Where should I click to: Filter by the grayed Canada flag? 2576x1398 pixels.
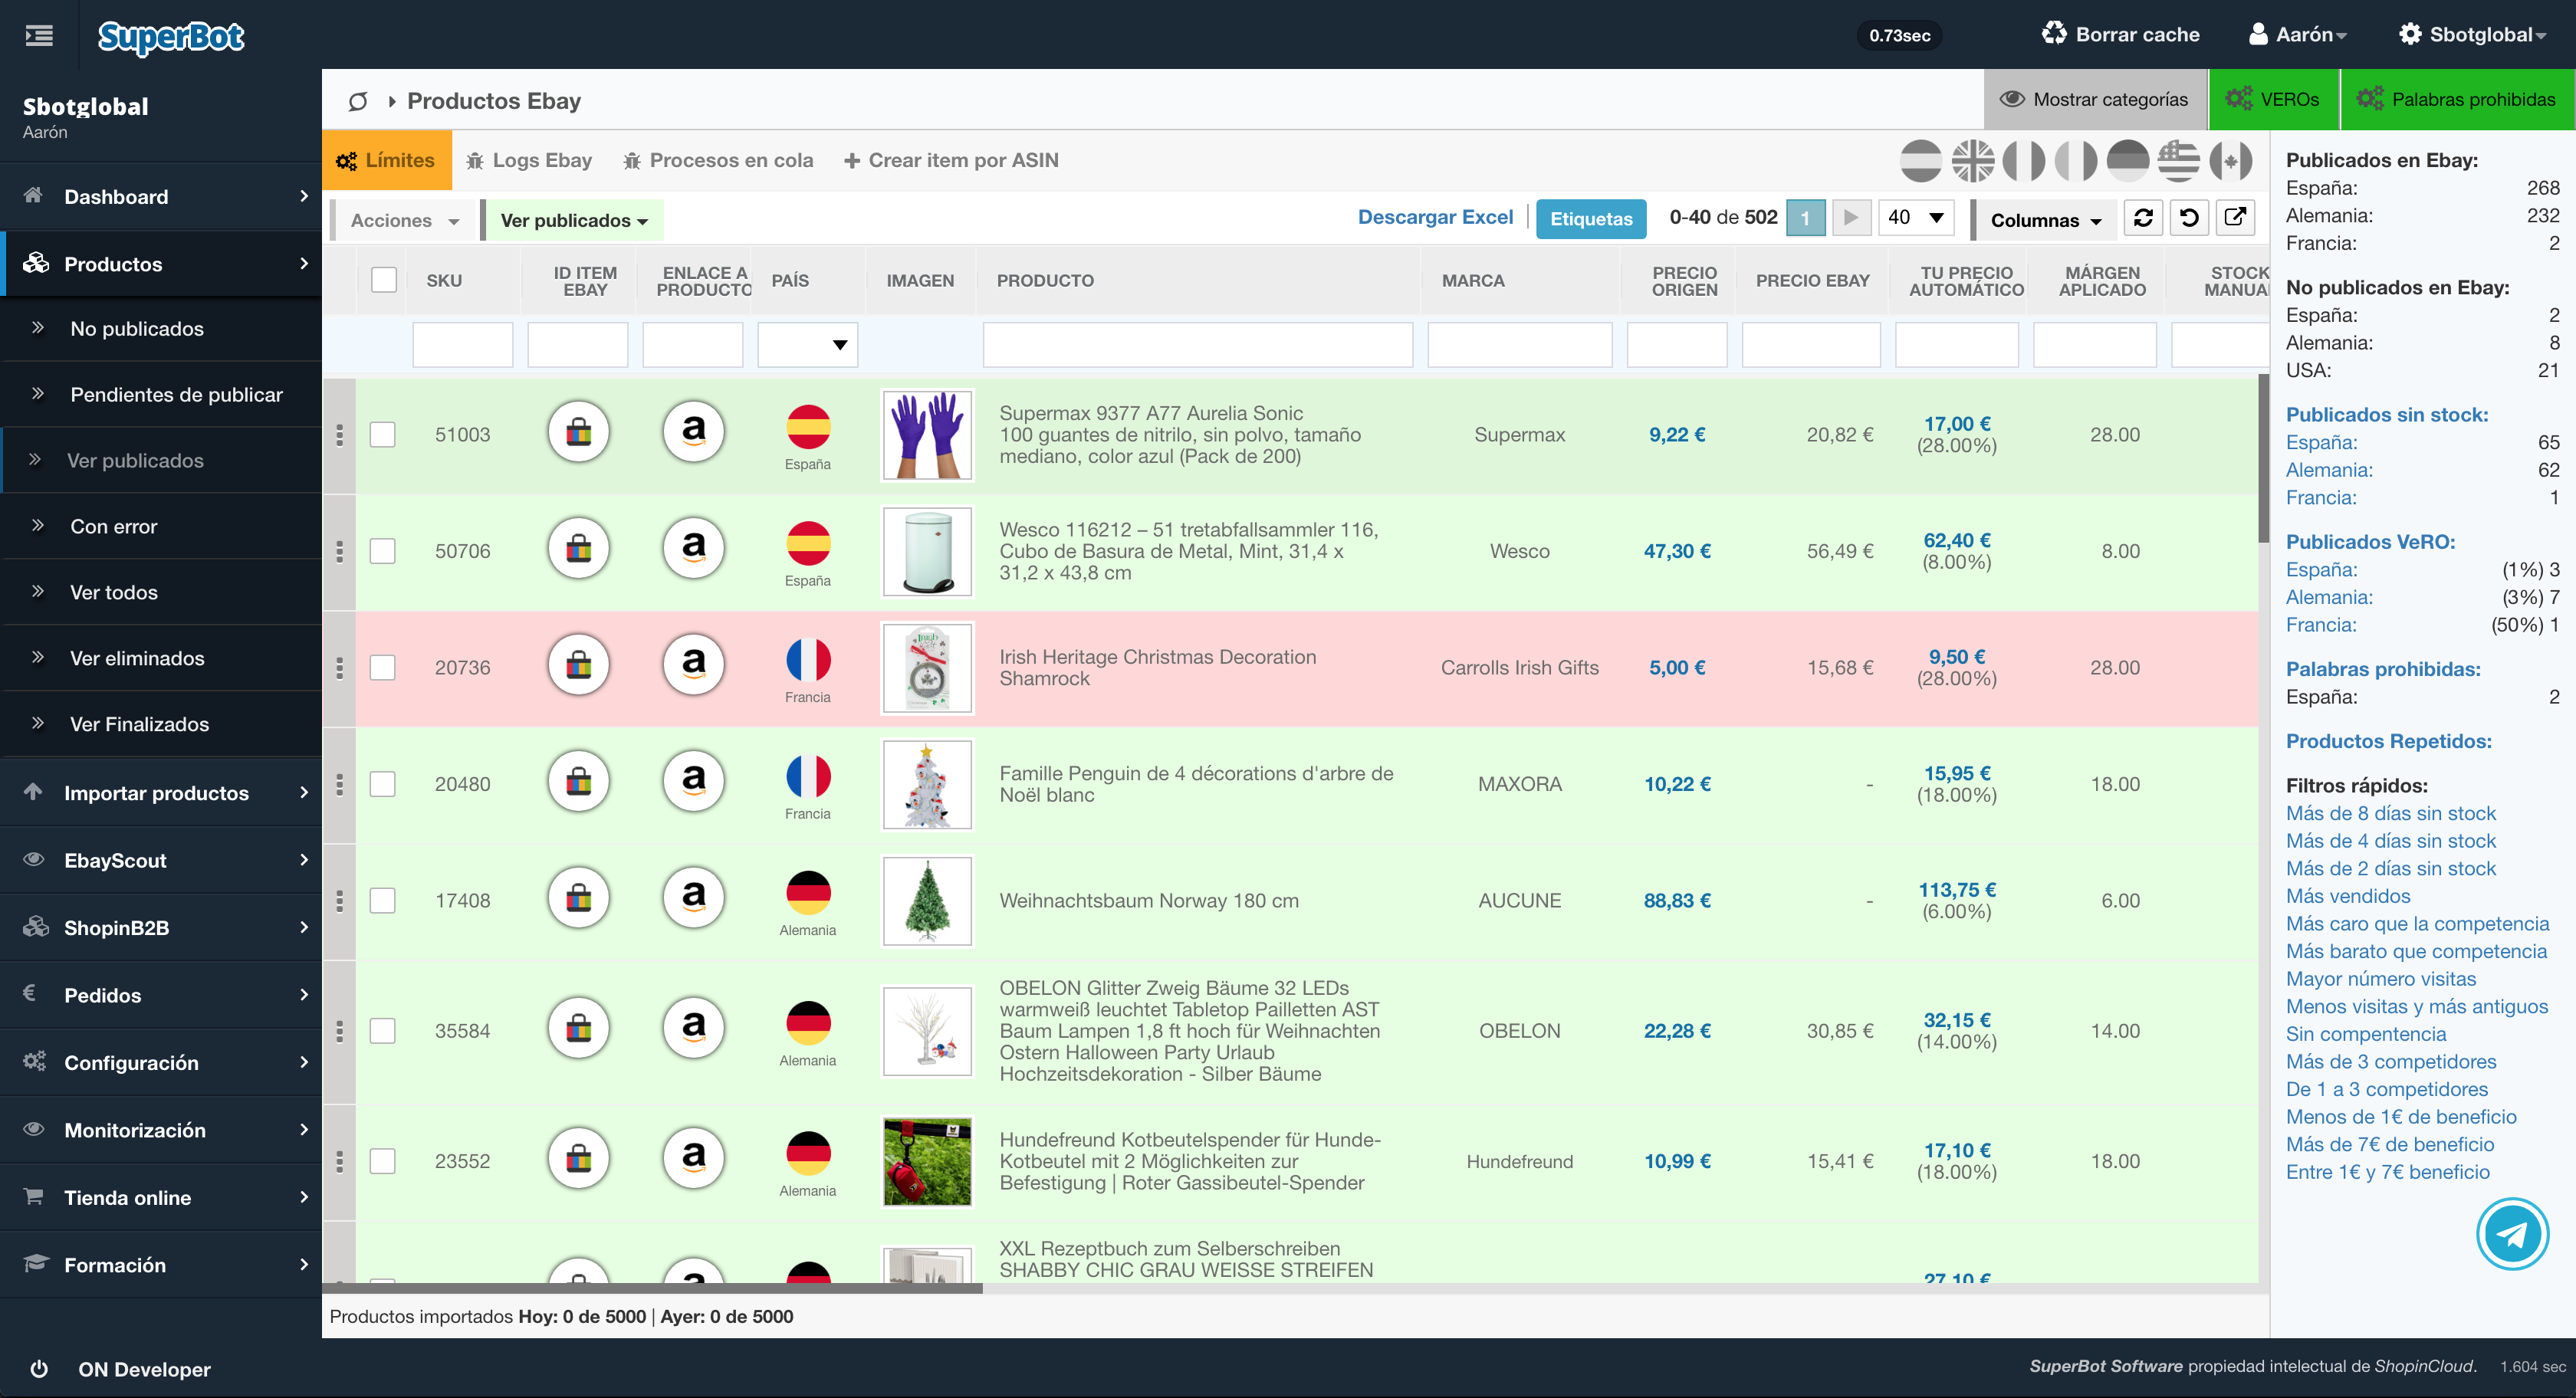tap(2231, 161)
